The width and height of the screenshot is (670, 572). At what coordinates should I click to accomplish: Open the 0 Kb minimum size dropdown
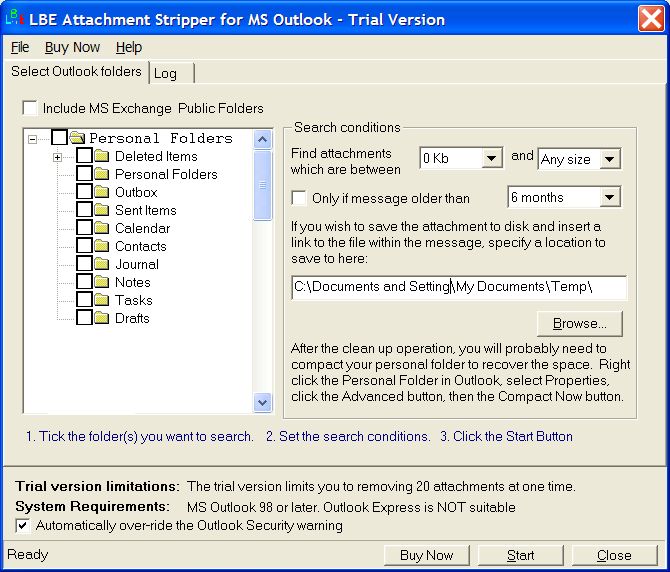click(x=491, y=158)
